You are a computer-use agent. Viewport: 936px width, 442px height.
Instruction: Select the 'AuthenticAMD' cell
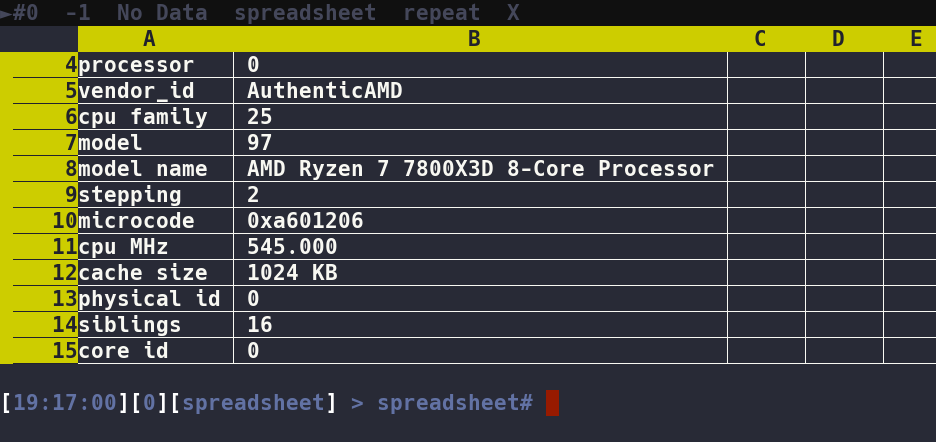(x=325, y=91)
